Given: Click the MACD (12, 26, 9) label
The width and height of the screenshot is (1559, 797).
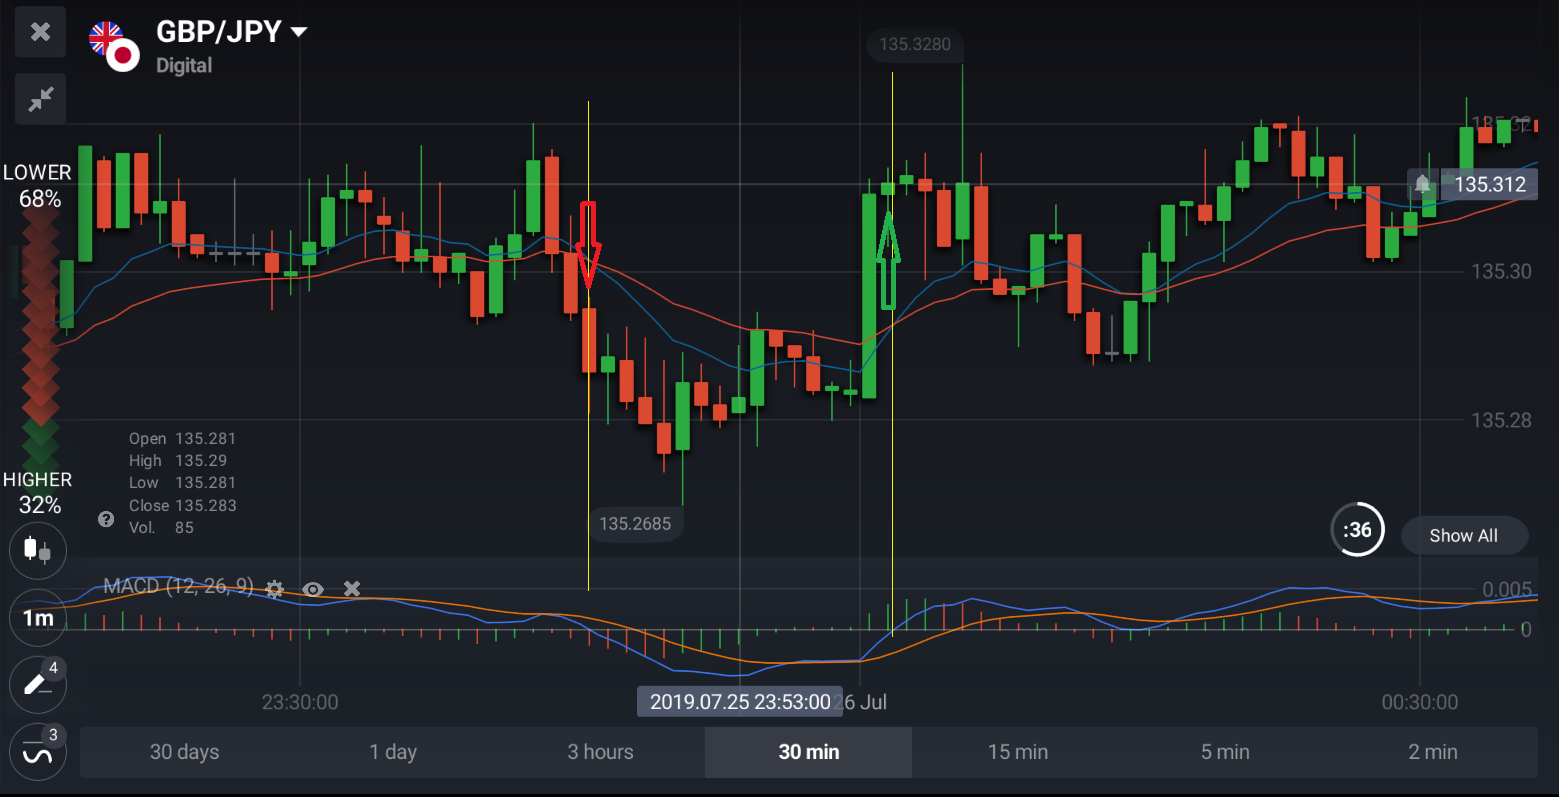Looking at the screenshot, I should click(x=179, y=586).
